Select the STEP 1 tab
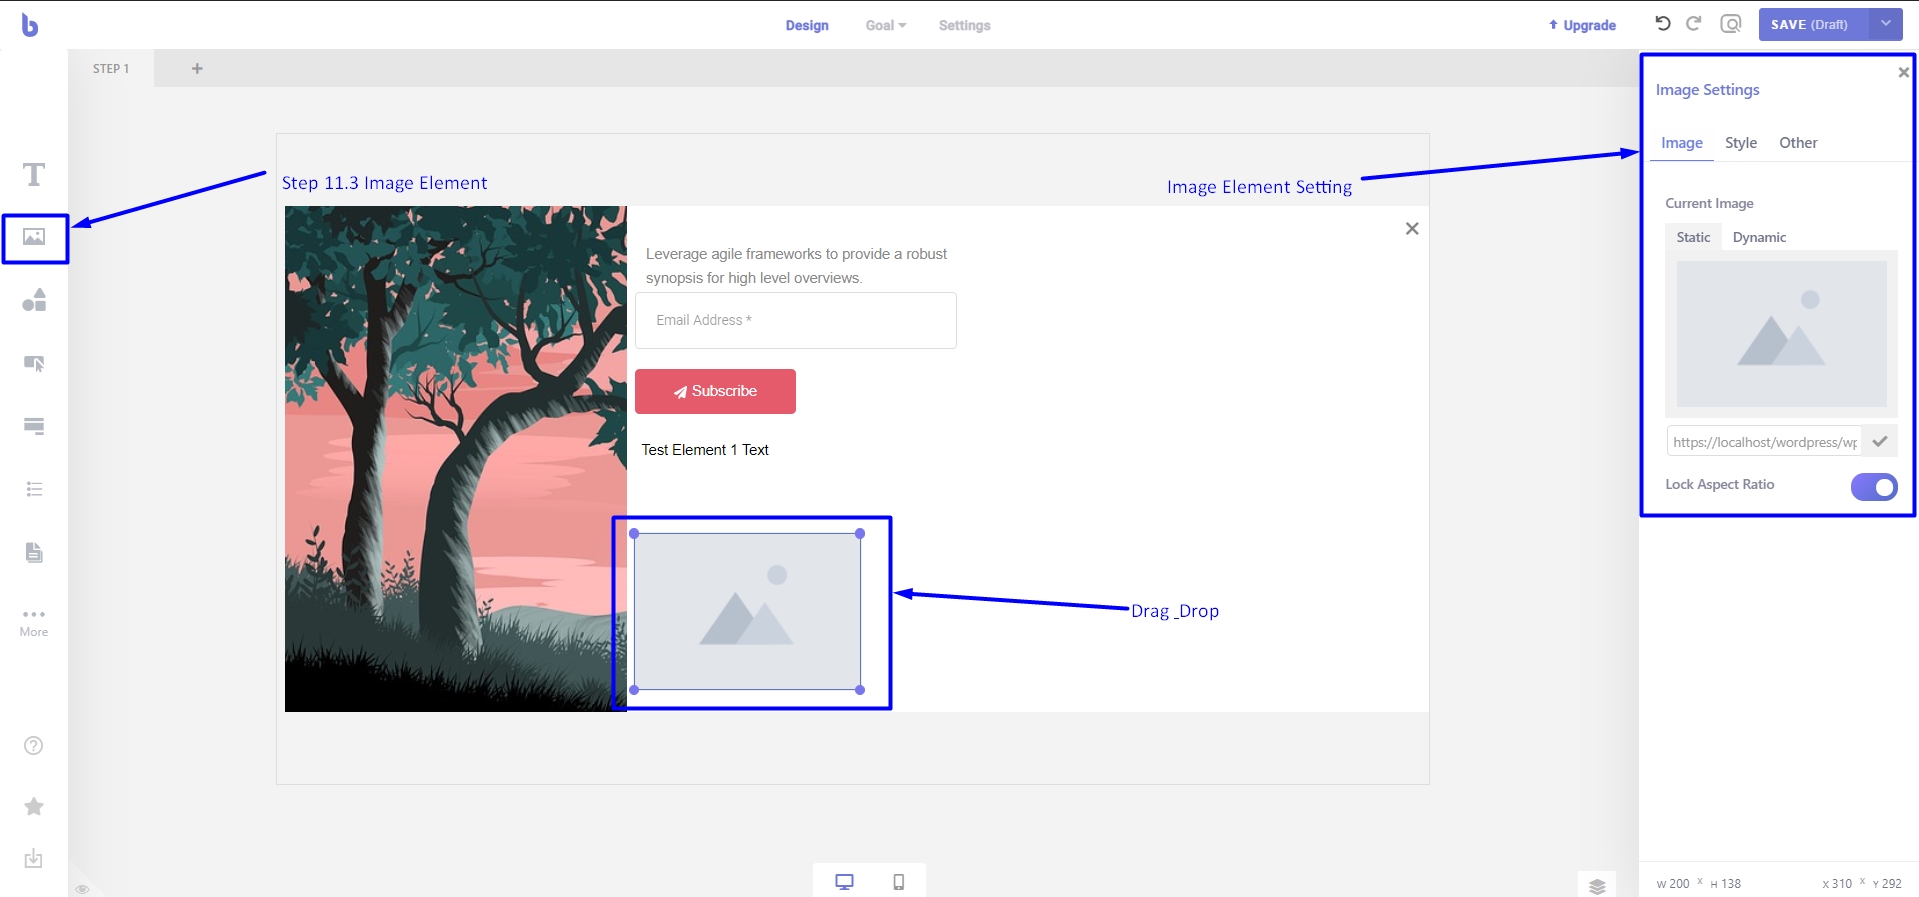Image resolution: width=1919 pixels, height=897 pixels. tap(111, 68)
